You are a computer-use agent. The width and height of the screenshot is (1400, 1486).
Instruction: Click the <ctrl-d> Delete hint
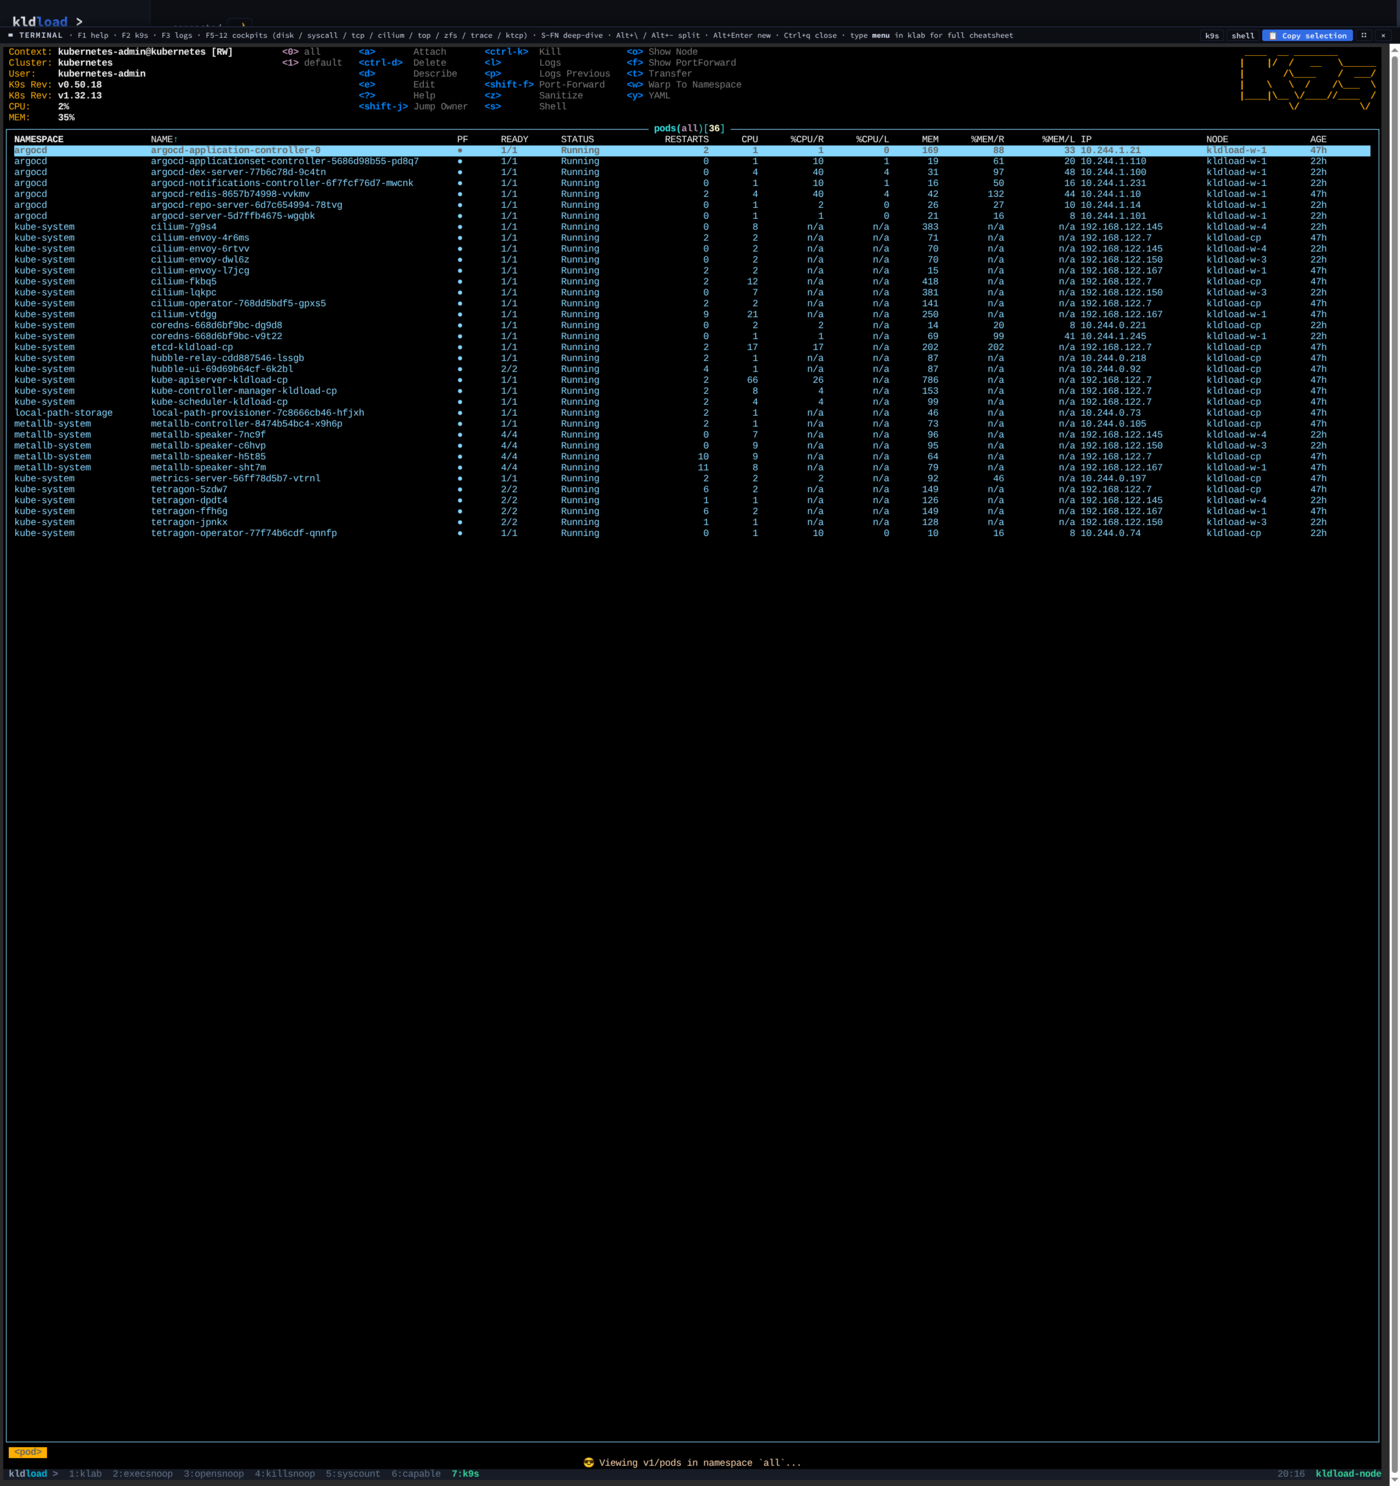click(x=403, y=63)
